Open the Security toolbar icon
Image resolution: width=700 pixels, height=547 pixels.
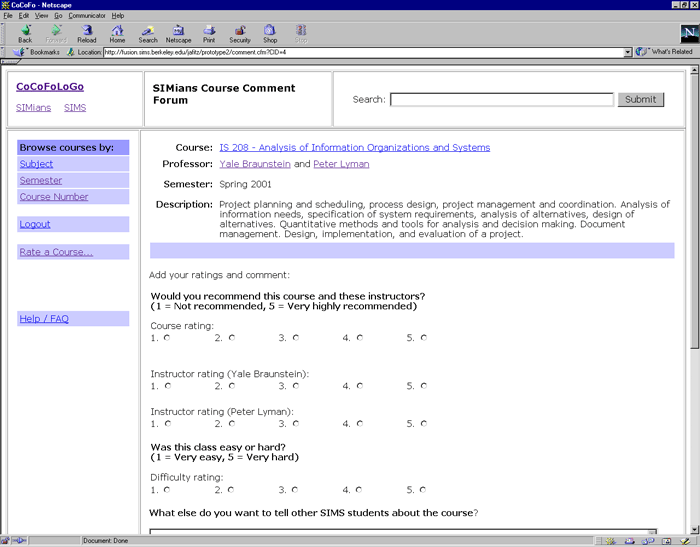click(x=240, y=33)
